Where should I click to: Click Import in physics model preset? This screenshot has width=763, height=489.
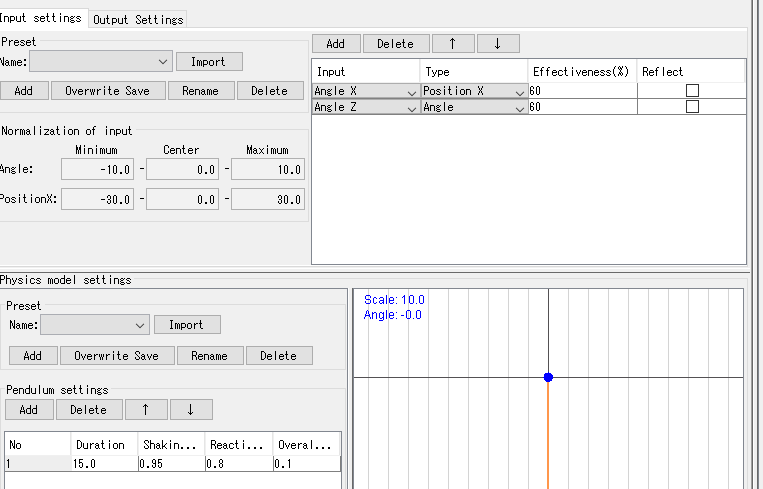(x=187, y=325)
